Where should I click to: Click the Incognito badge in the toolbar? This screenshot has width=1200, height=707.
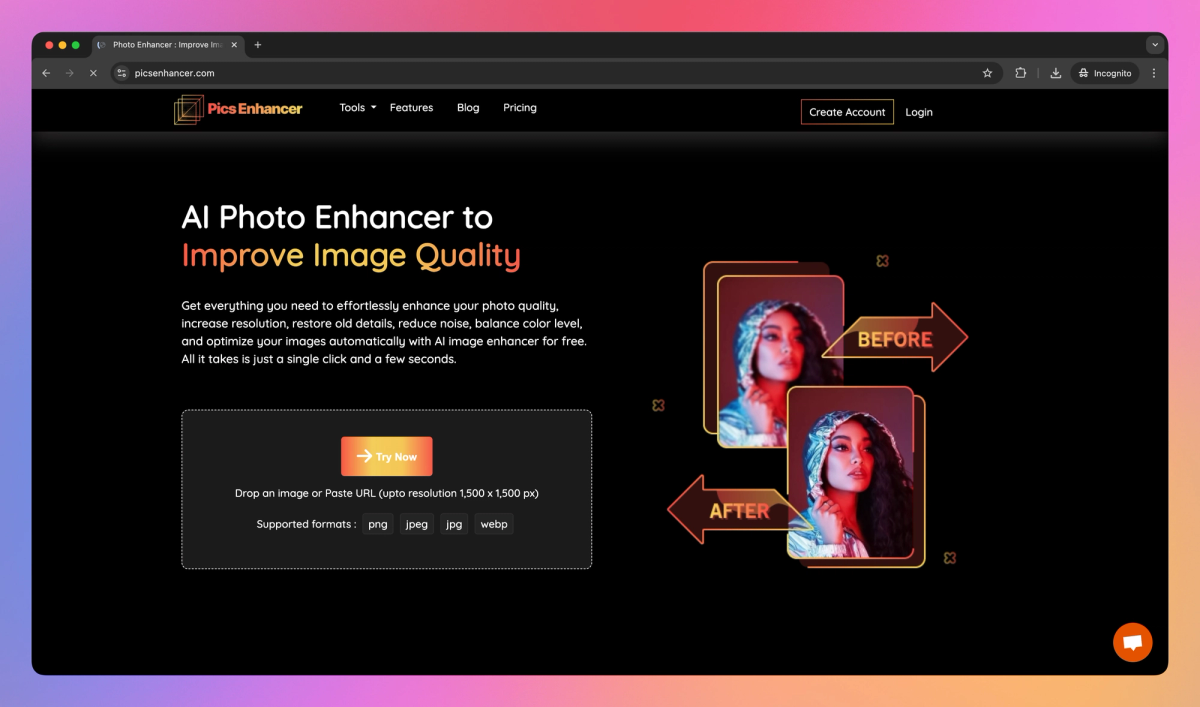(1104, 73)
